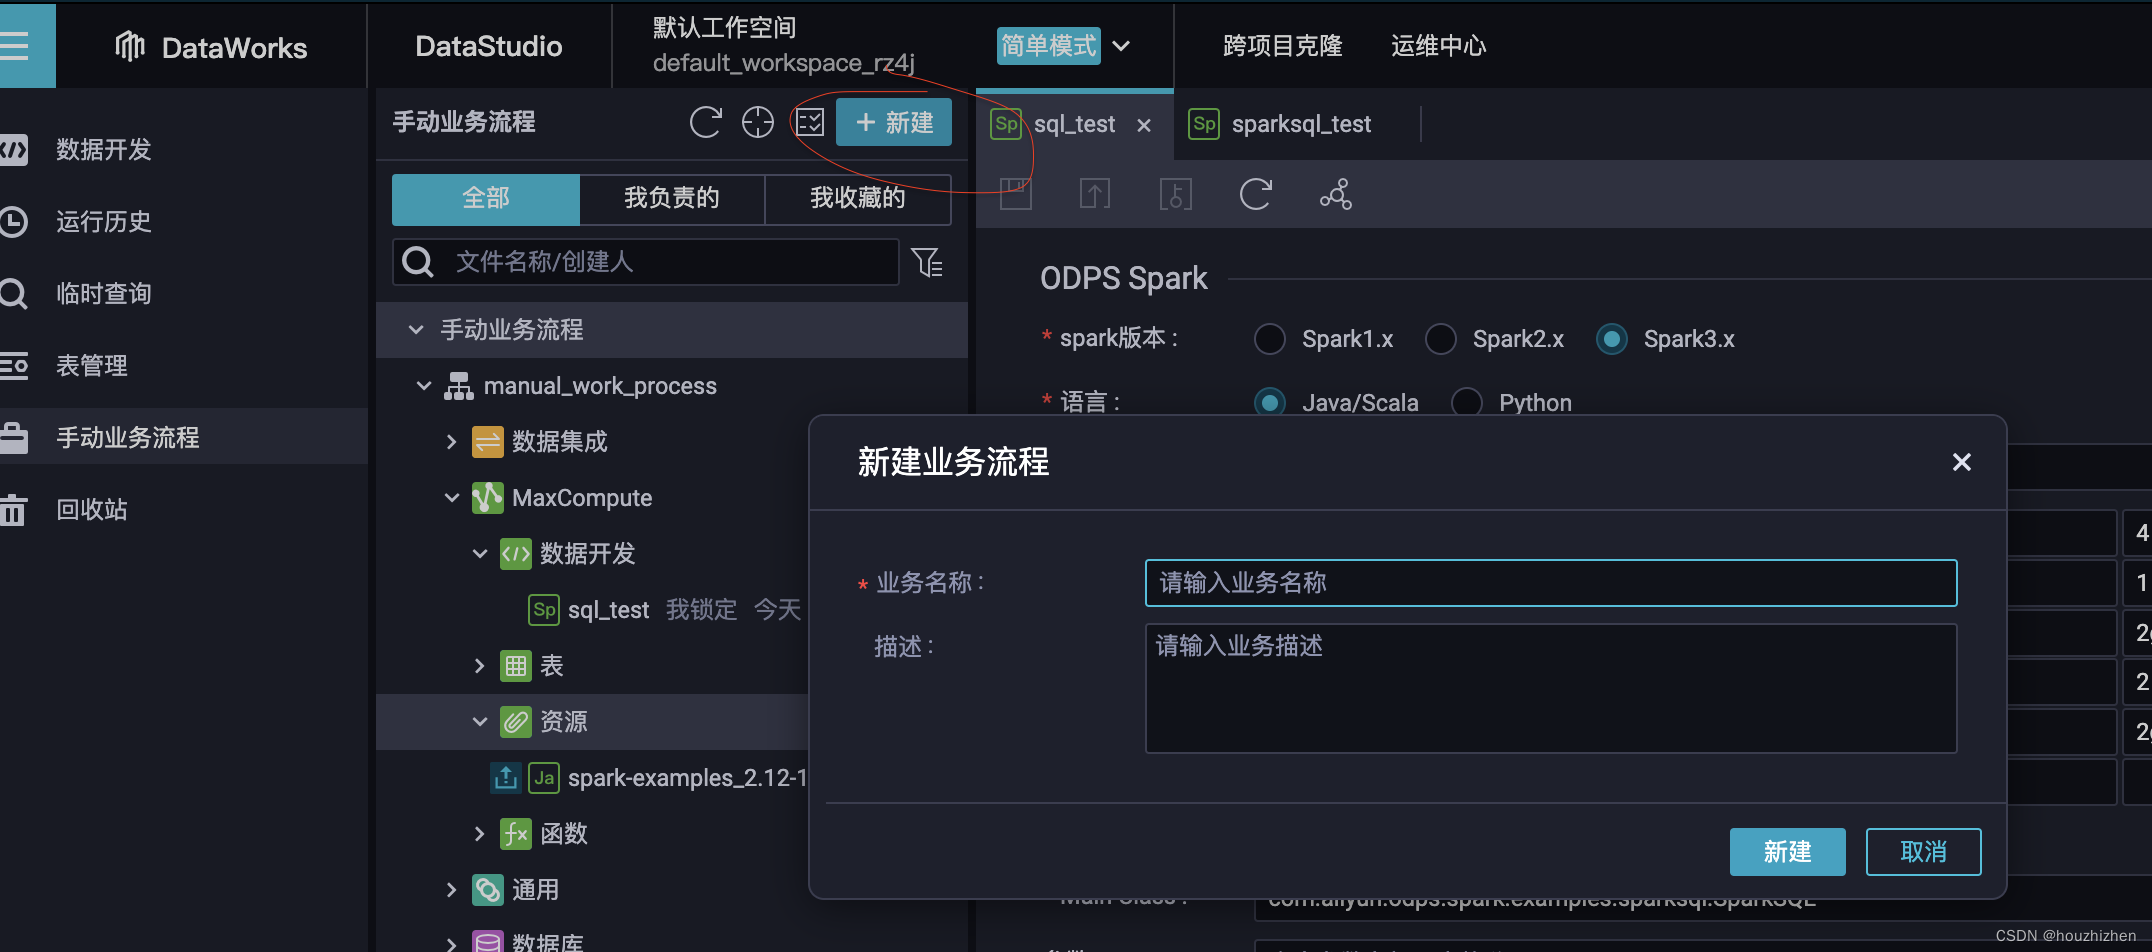Viewport: 2152px width, 952px height.
Task: Expand the 表 node
Action: coord(479,665)
